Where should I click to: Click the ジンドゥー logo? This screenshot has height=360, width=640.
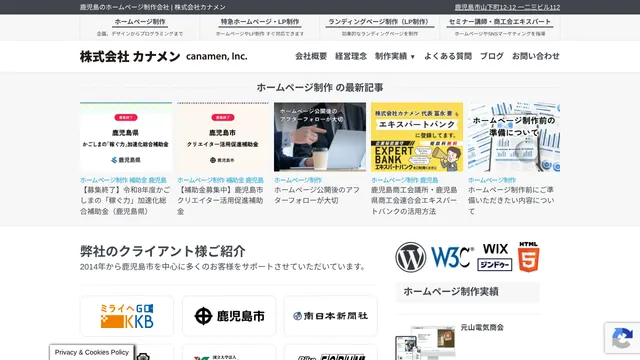(x=495, y=264)
